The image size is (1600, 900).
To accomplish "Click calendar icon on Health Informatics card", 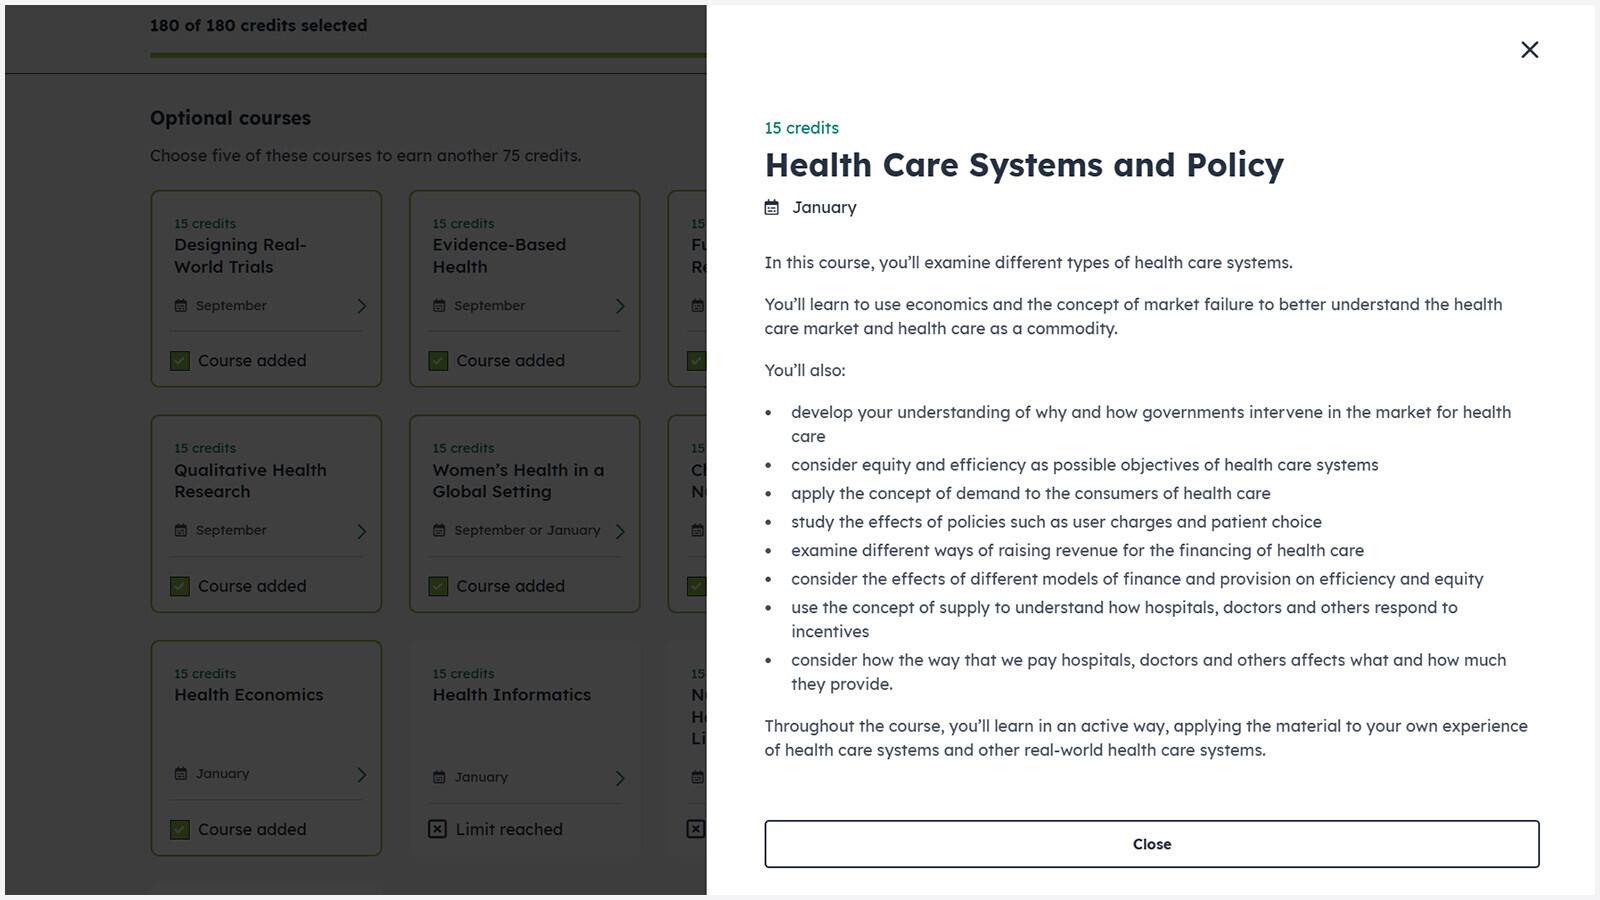I will (439, 777).
